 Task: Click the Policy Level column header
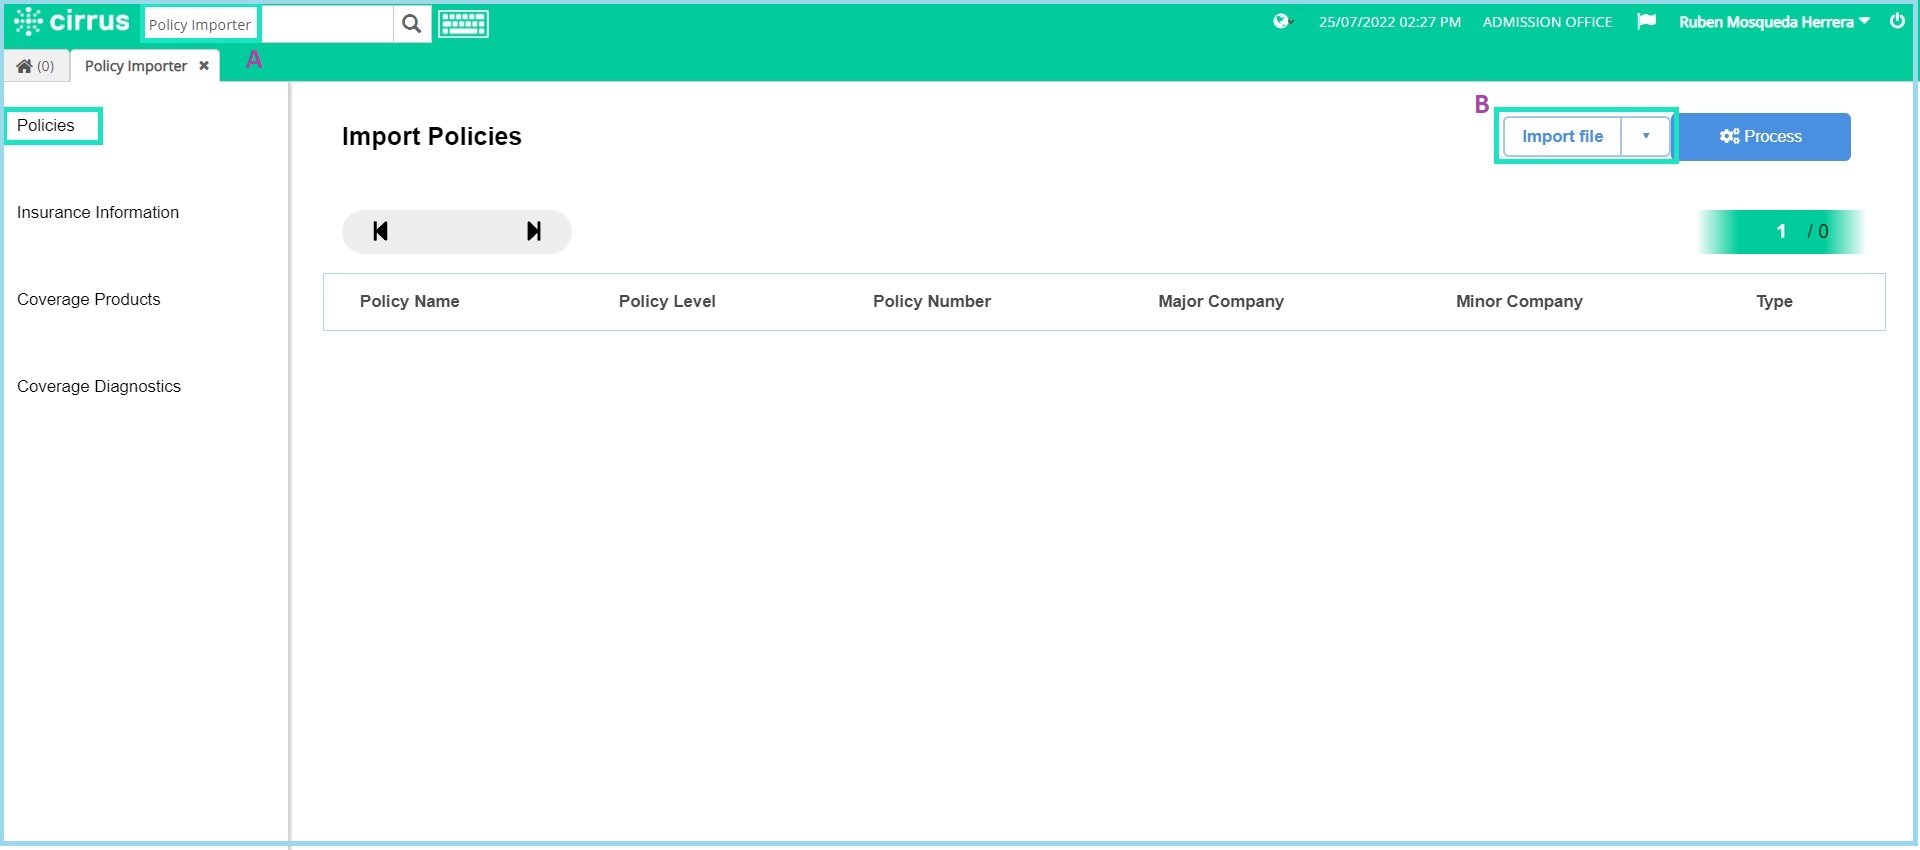667,301
